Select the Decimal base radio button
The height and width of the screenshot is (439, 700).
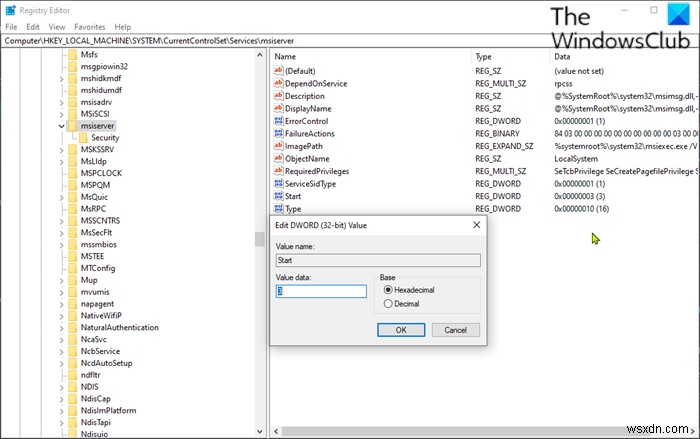coord(388,304)
